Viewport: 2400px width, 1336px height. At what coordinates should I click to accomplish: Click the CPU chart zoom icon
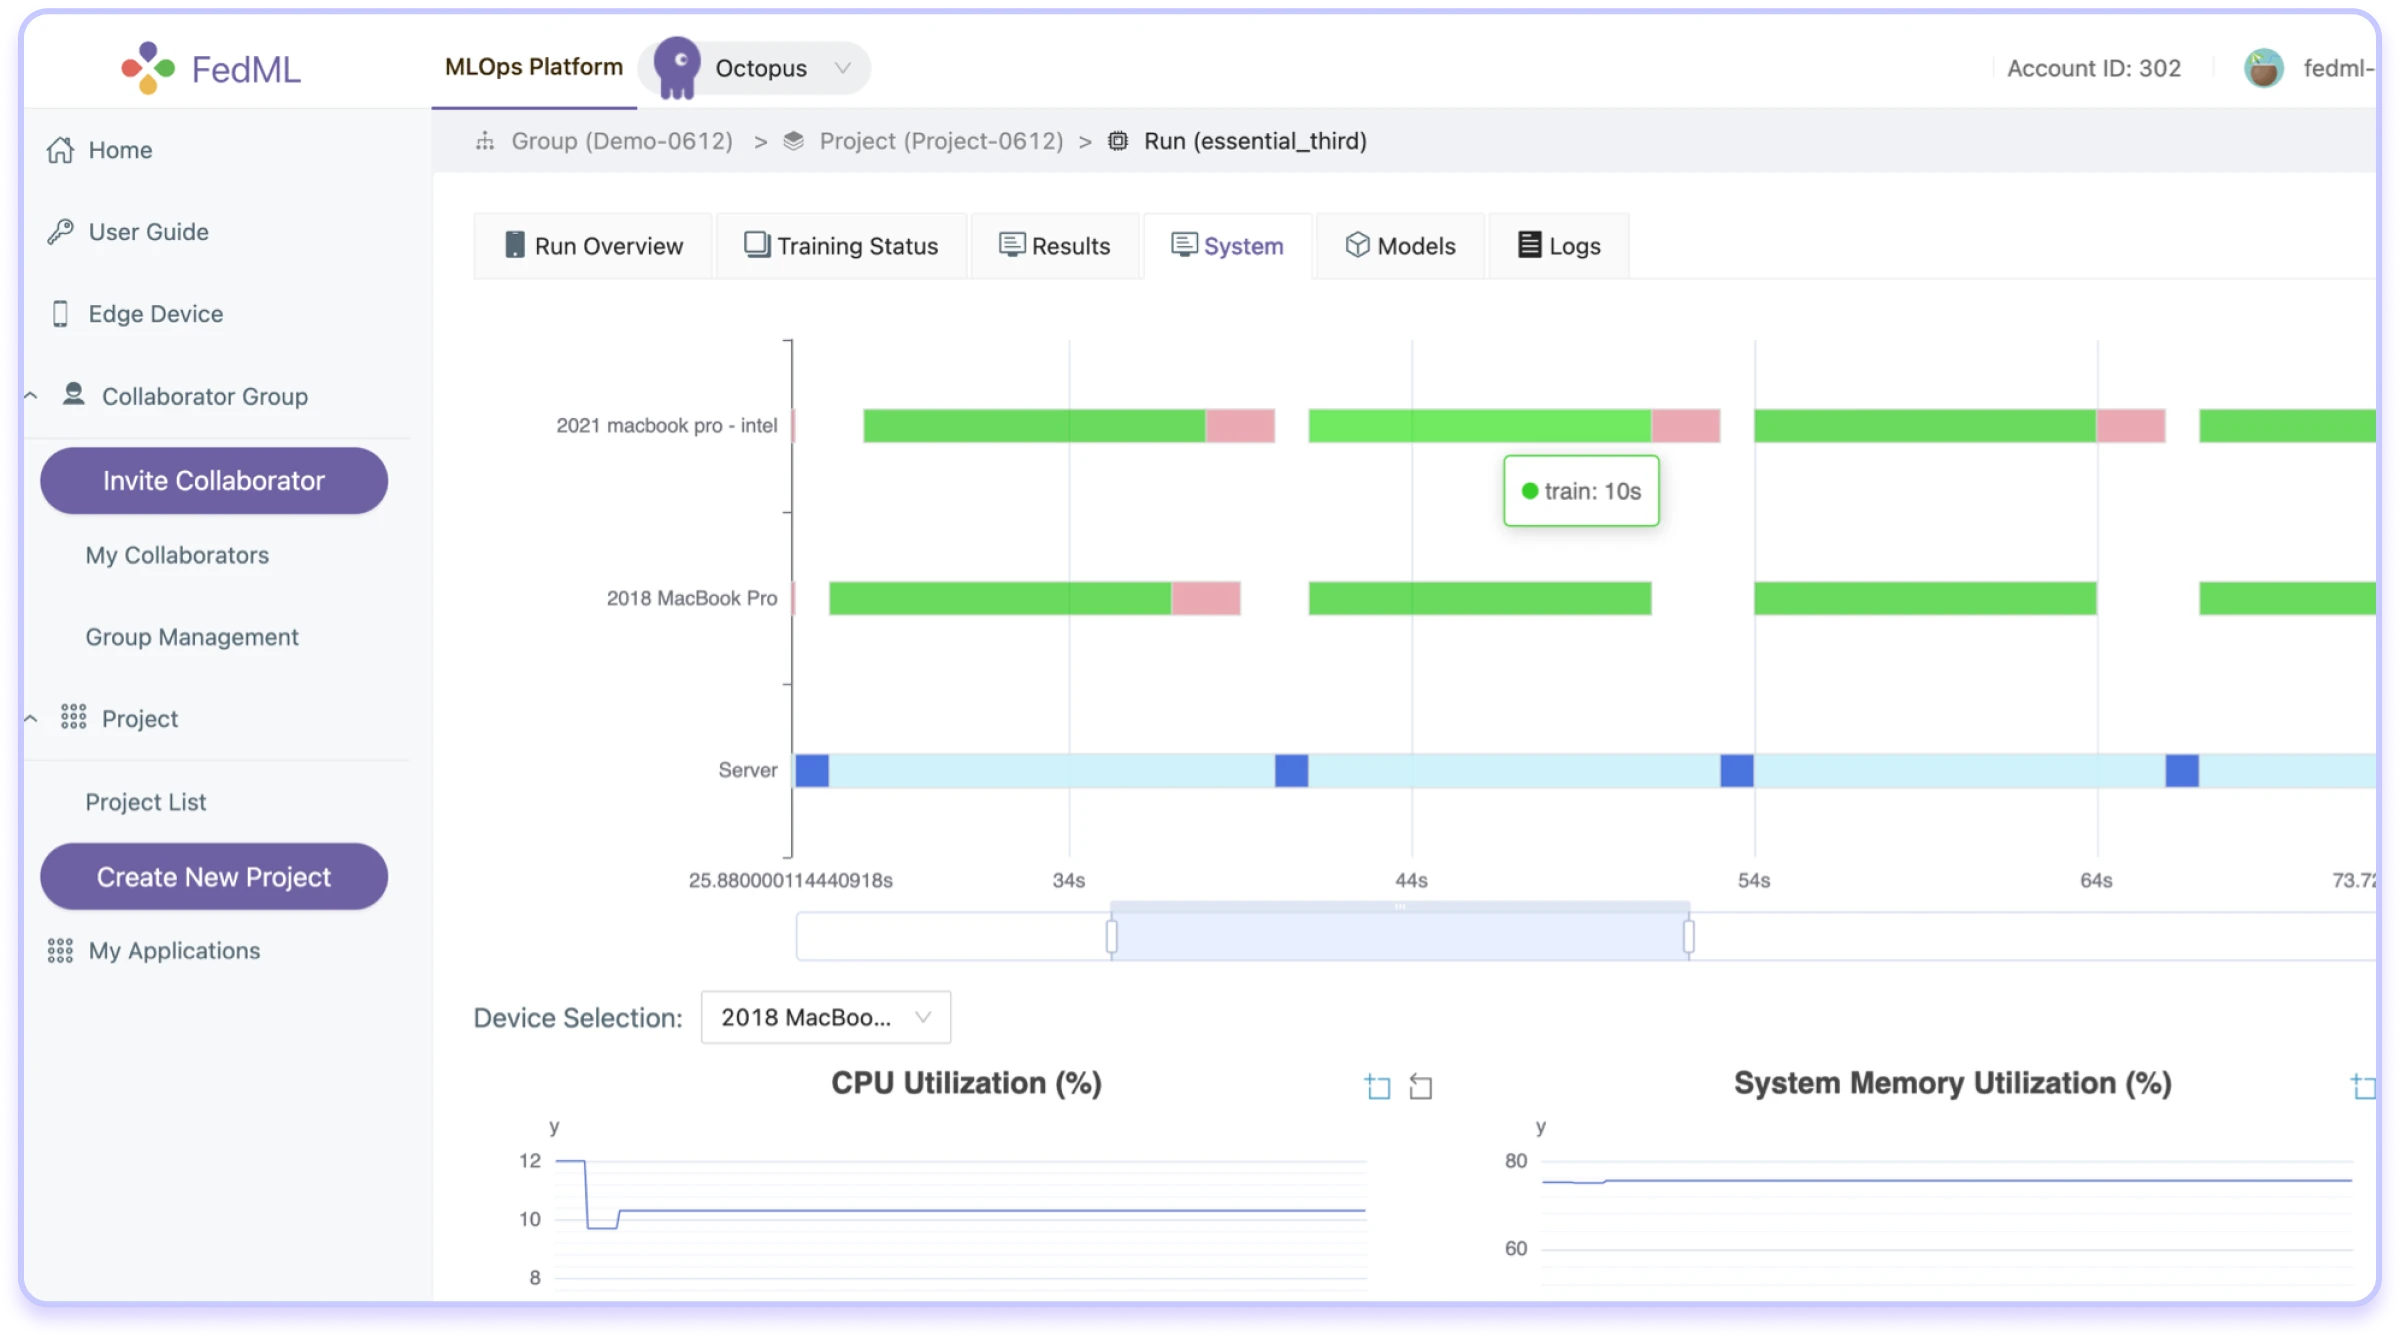[x=1377, y=1086]
